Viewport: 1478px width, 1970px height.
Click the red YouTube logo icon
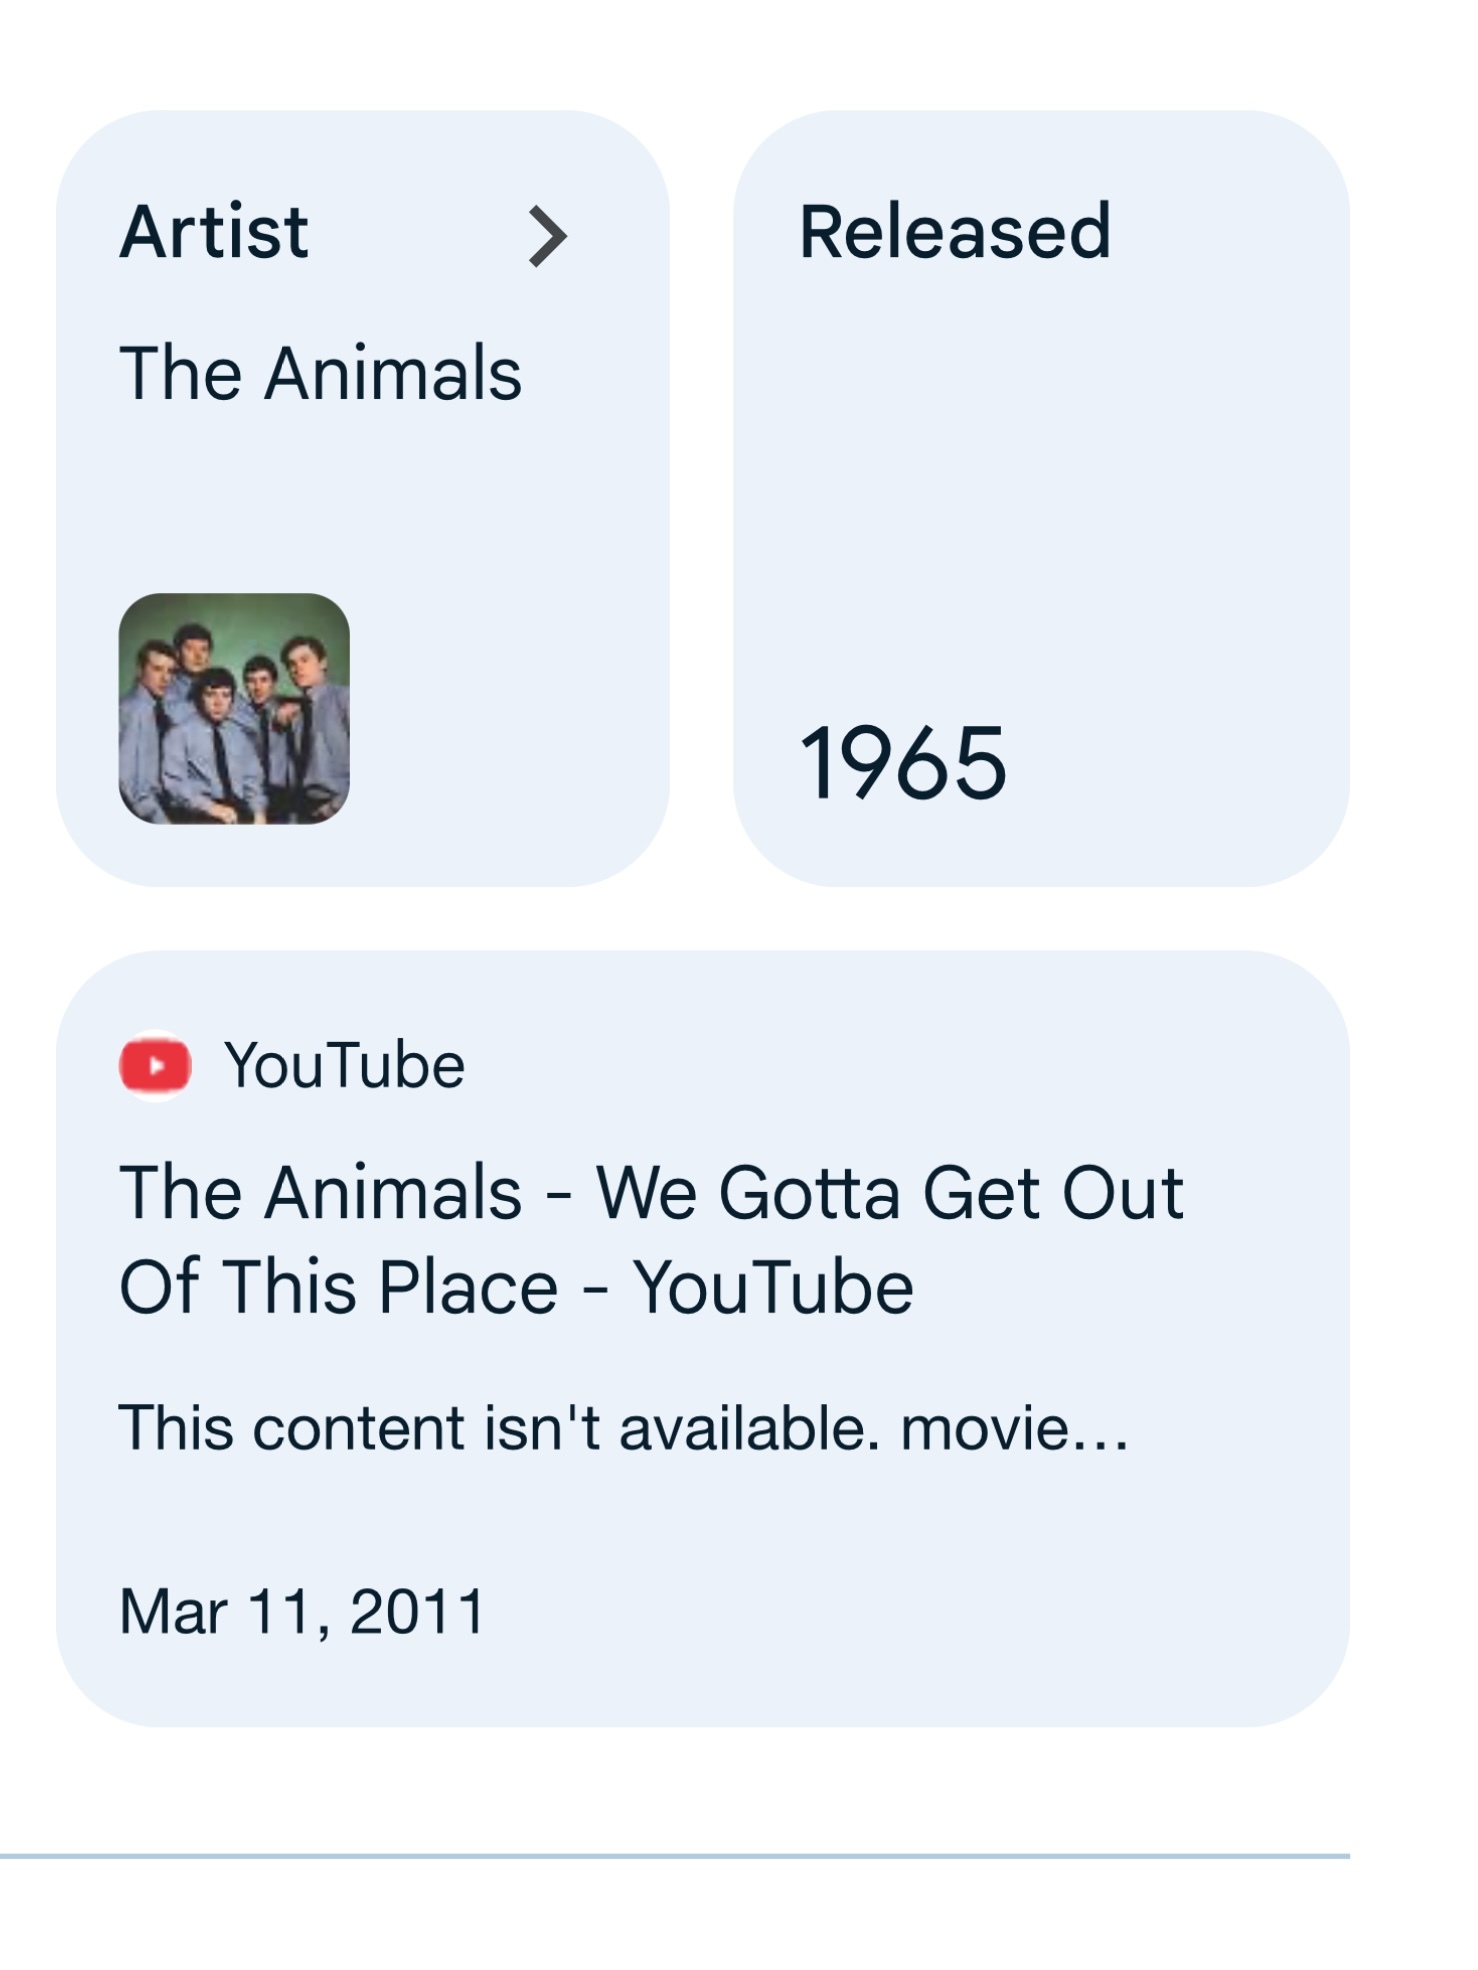click(155, 1065)
